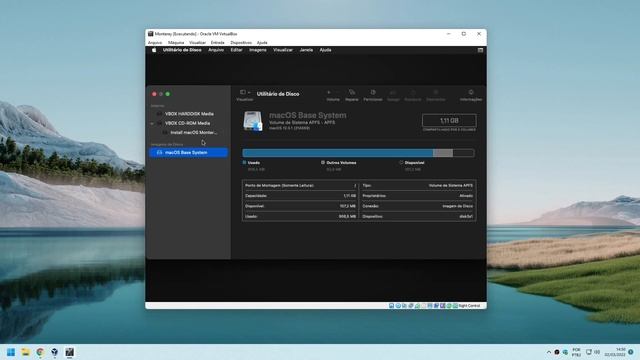Open the Apple menu

154,50
